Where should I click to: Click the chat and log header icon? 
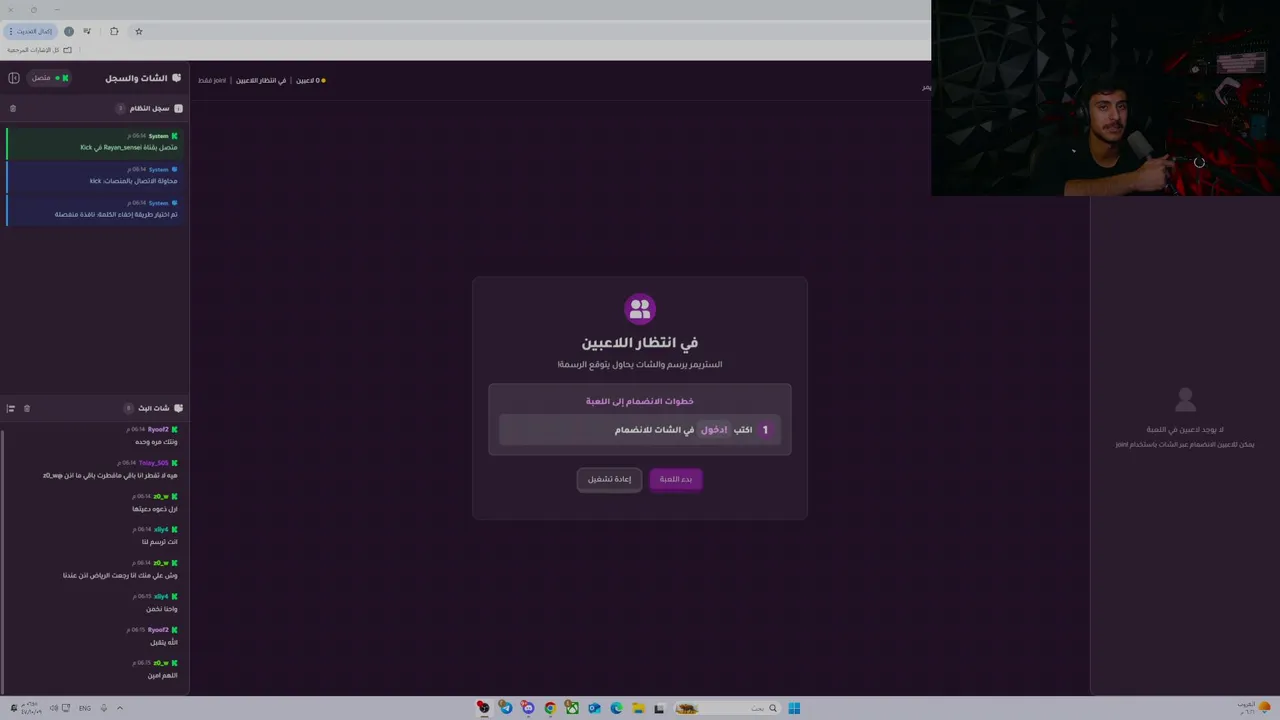(177, 78)
